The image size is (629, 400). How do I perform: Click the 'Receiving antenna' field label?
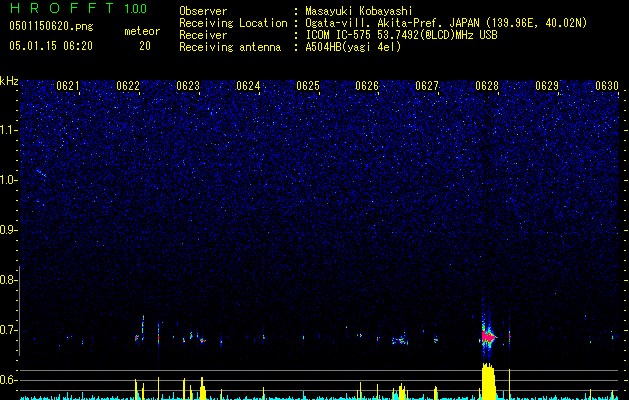tap(230, 47)
